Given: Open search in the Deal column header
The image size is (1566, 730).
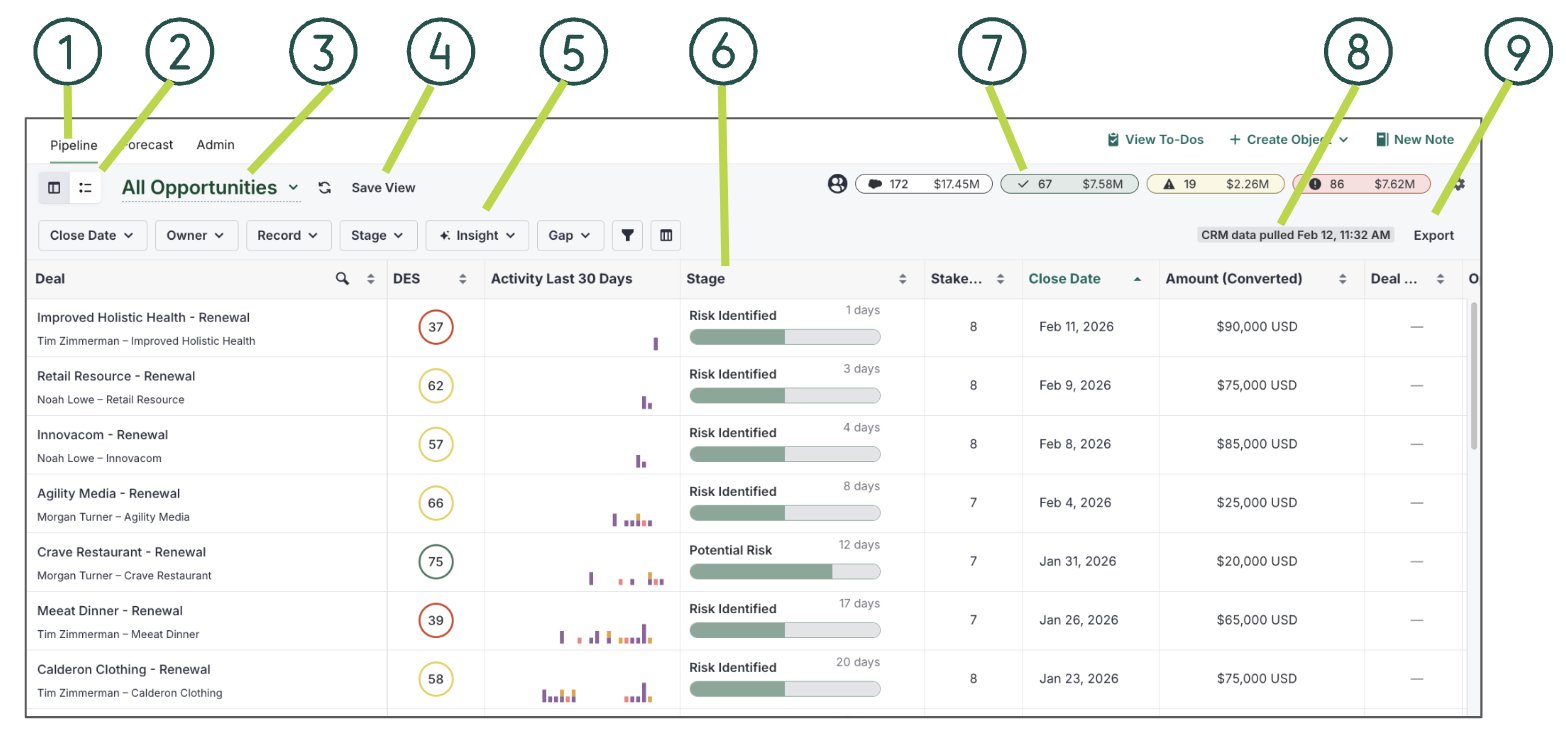Looking at the screenshot, I should tap(343, 278).
